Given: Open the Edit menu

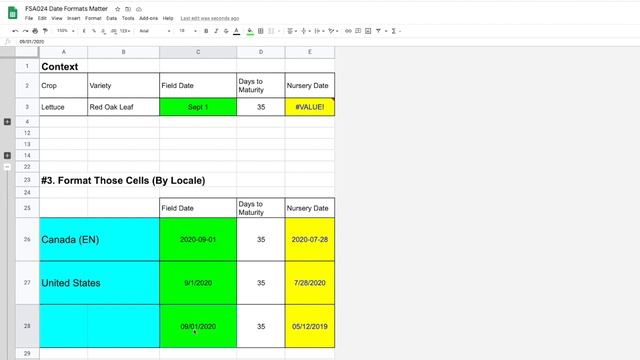Looking at the screenshot, I should coord(42,18).
